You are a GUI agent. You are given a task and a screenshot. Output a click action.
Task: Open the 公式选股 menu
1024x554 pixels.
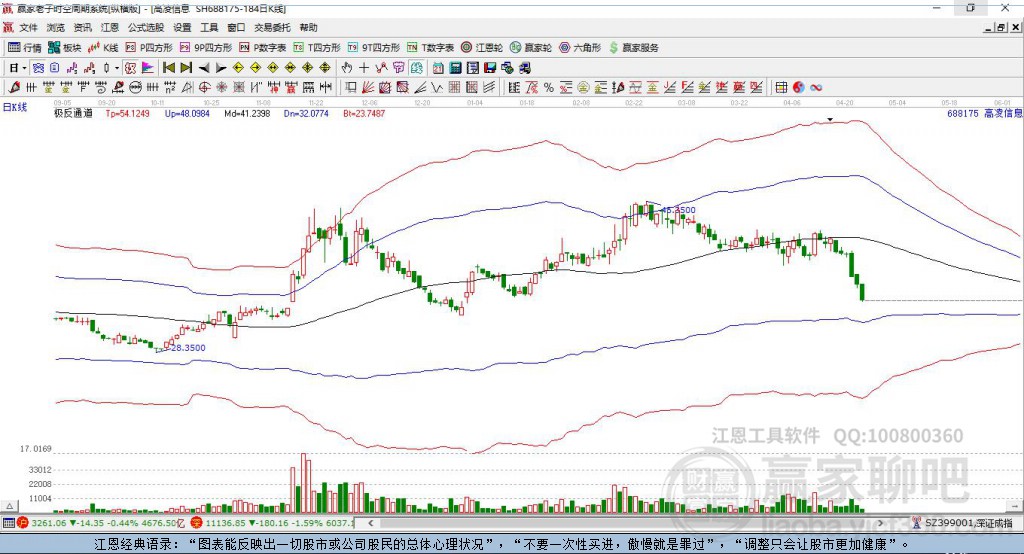point(146,27)
